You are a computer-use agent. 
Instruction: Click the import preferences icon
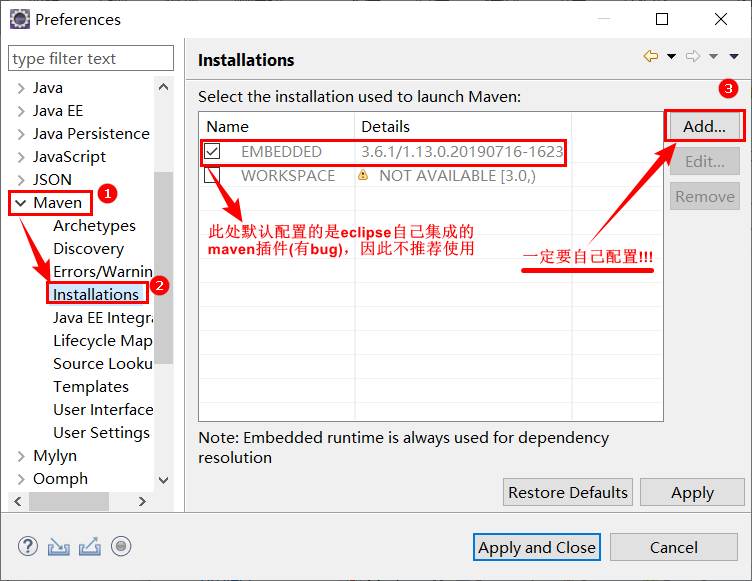[59, 546]
